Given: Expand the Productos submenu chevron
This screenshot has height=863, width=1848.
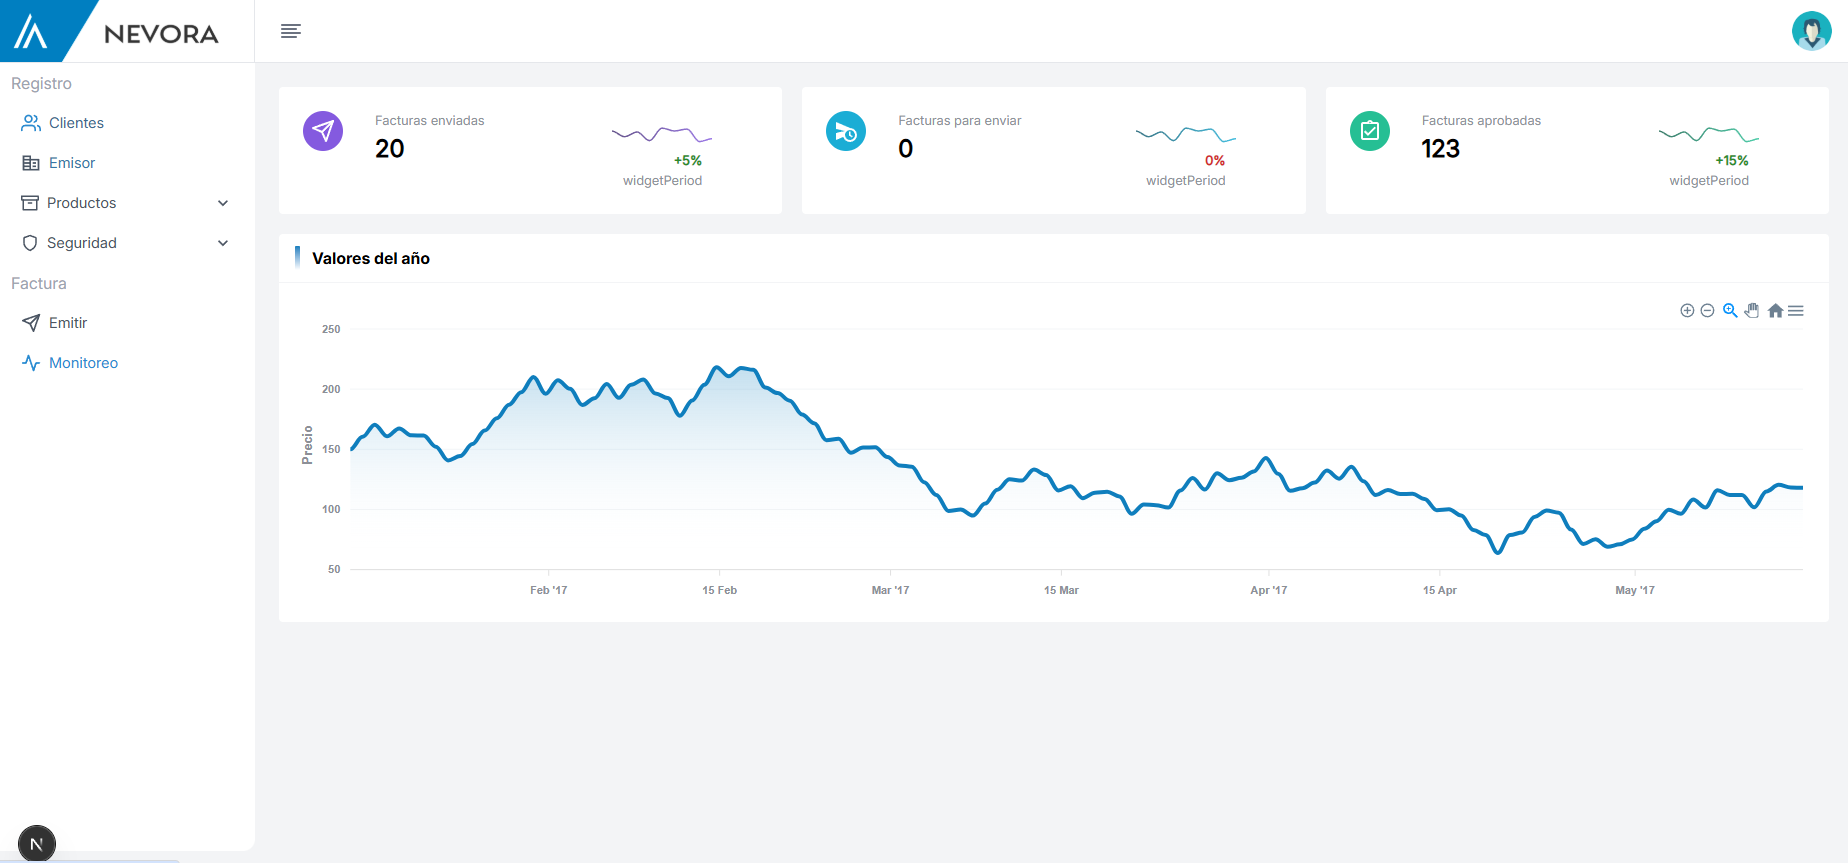Looking at the screenshot, I should tap(223, 203).
